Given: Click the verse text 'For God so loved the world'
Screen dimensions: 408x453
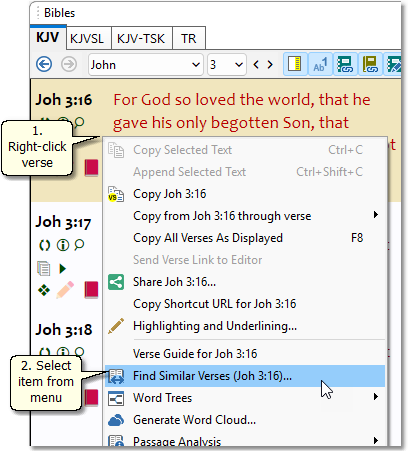Looking at the screenshot, I should point(214,100).
